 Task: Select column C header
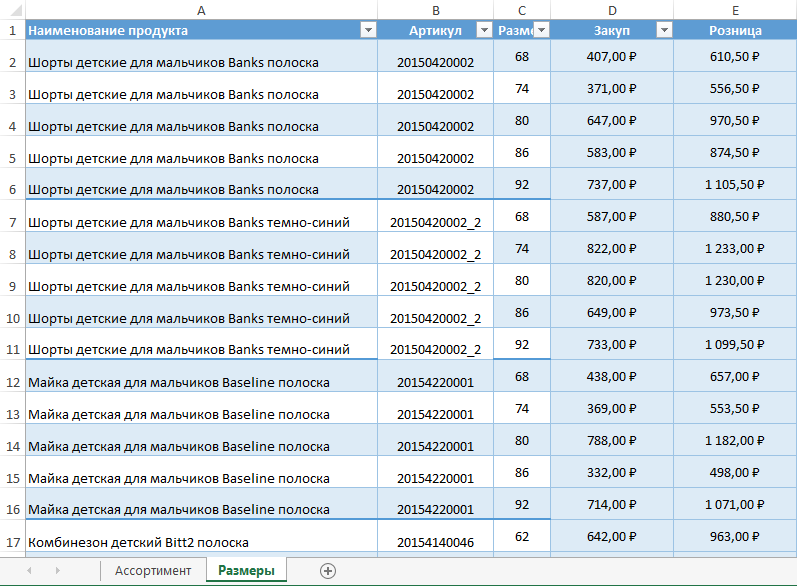pyautogui.click(x=522, y=10)
